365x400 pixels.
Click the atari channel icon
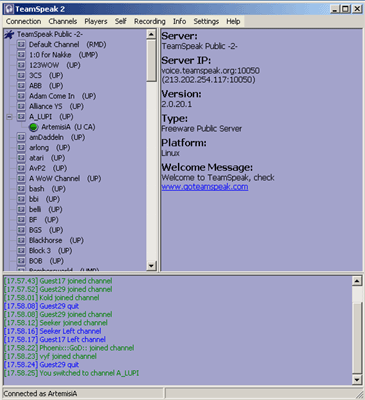tap(21, 158)
